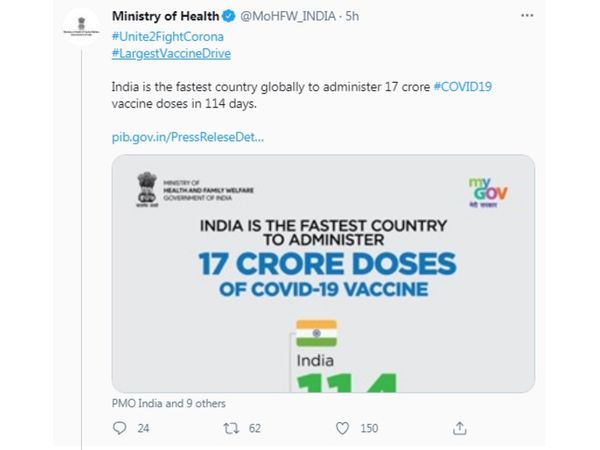Viewport: 600px width, 450px height.
Task: Open the #LargestVaccineDrive hashtag
Action: coord(171,54)
